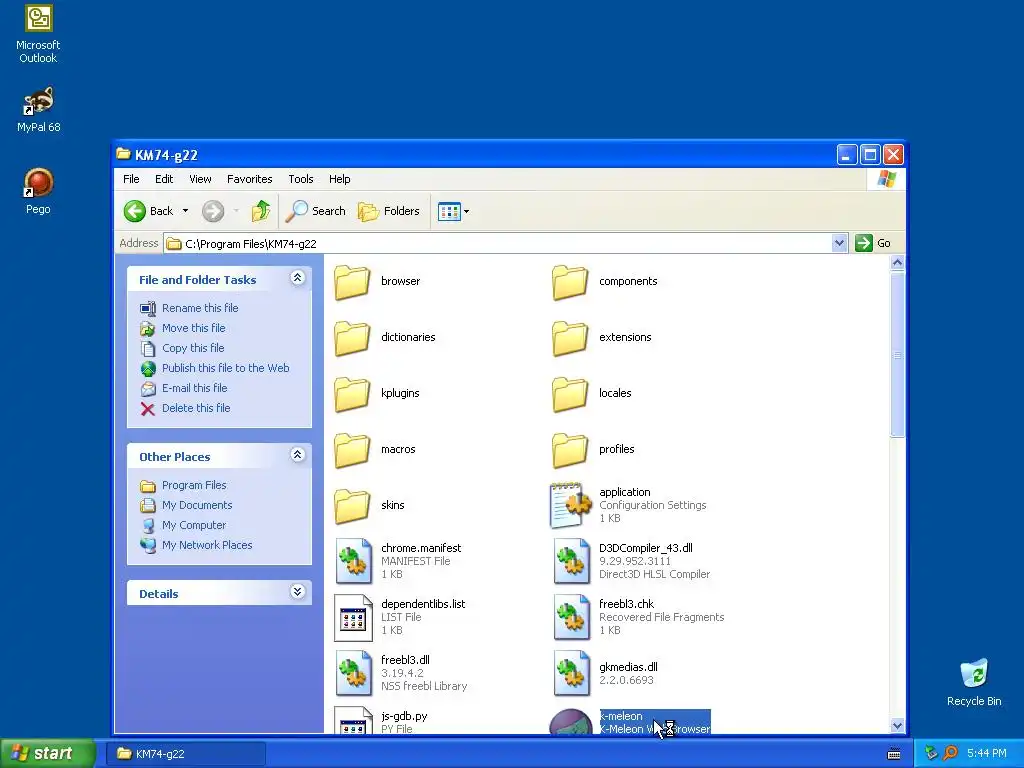1024x768 pixels.
Task: Open the kplugins folder icon
Action: [352, 394]
